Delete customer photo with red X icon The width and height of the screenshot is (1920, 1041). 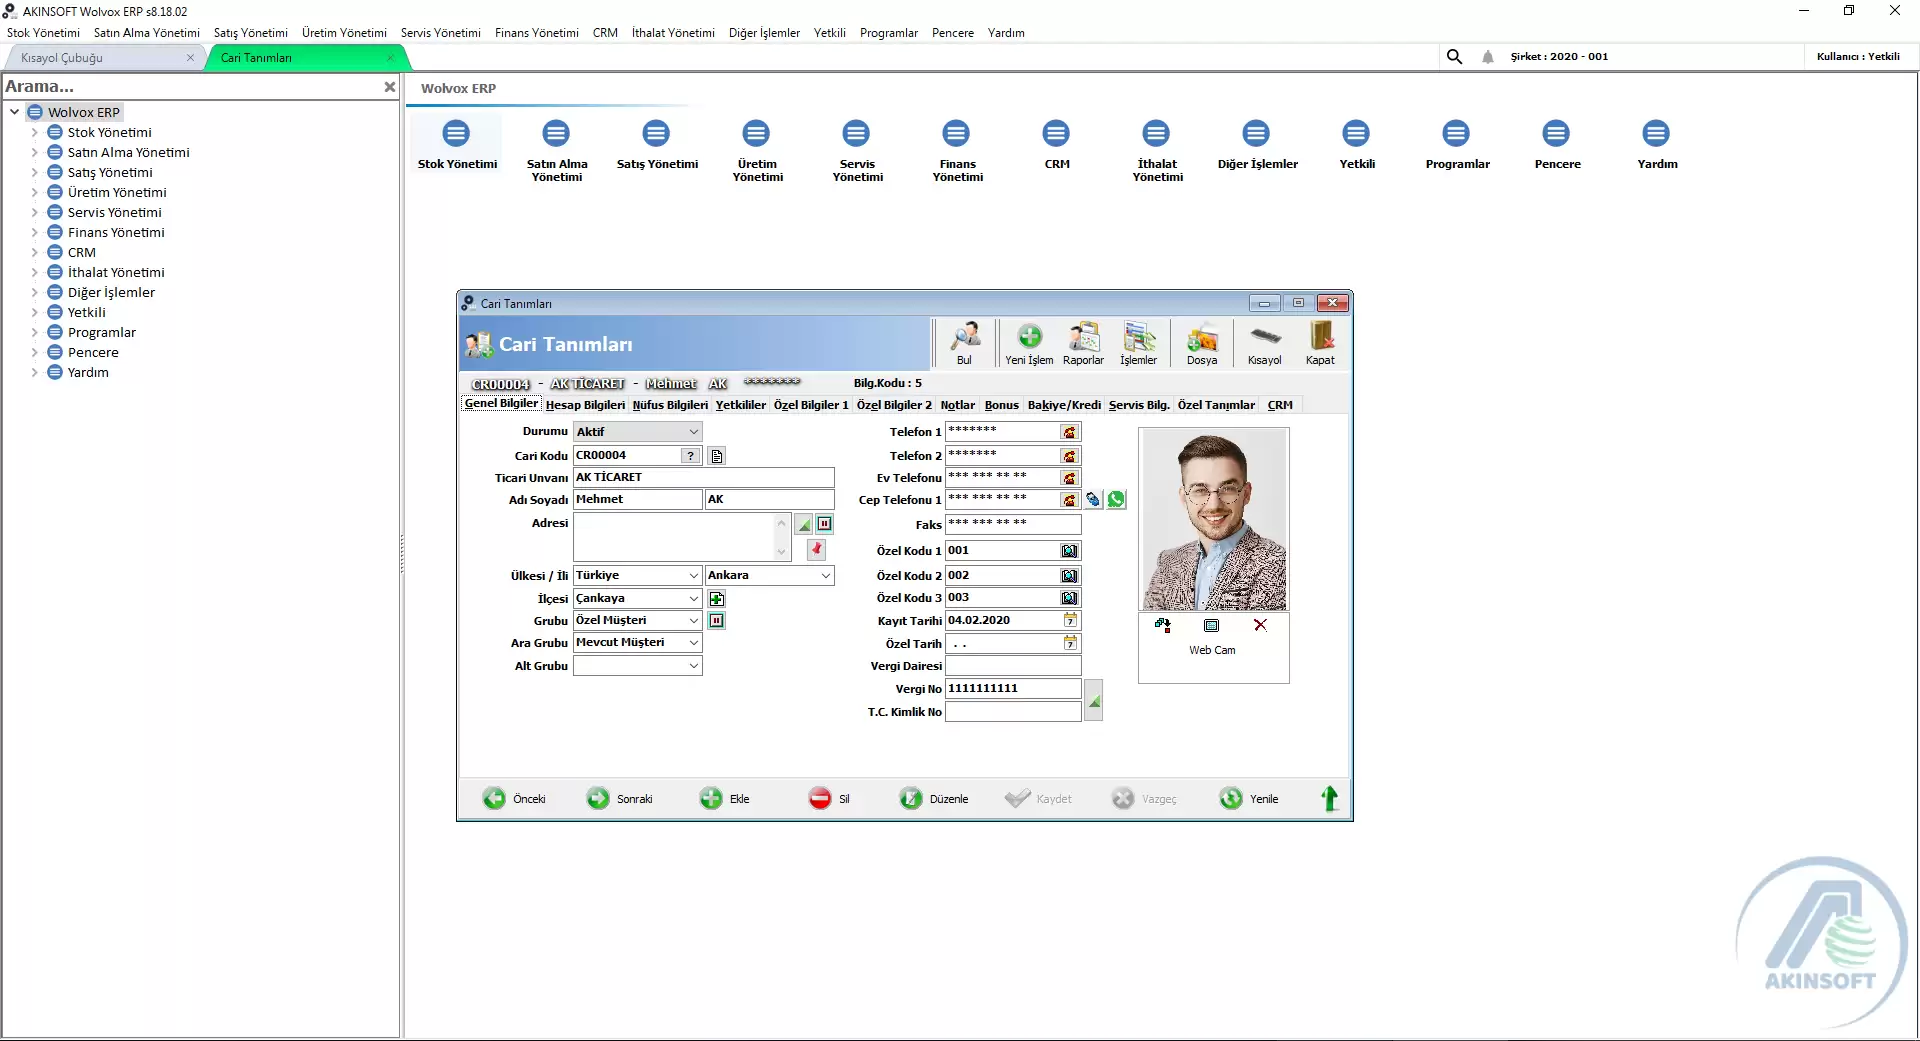tap(1260, 625)
